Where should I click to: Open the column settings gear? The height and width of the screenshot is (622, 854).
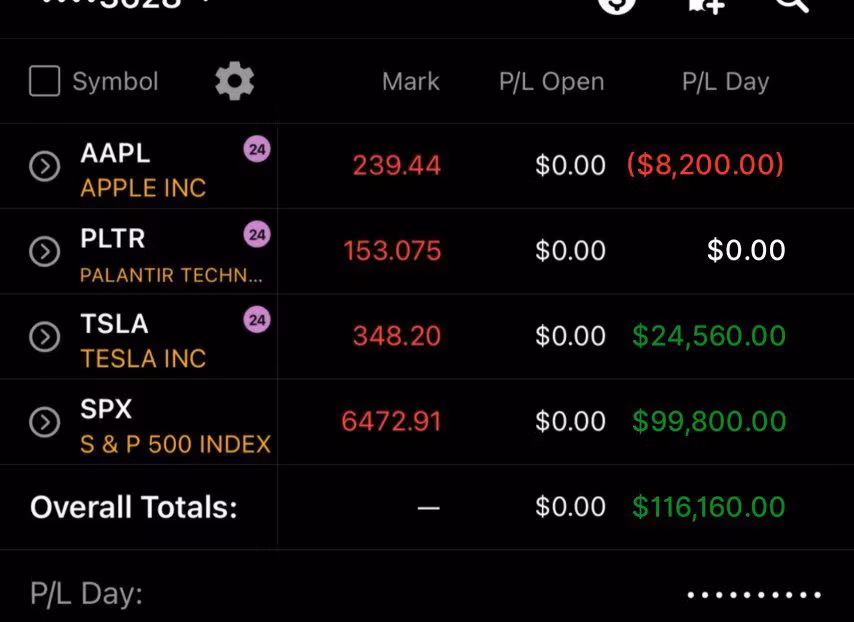point(235,81)
